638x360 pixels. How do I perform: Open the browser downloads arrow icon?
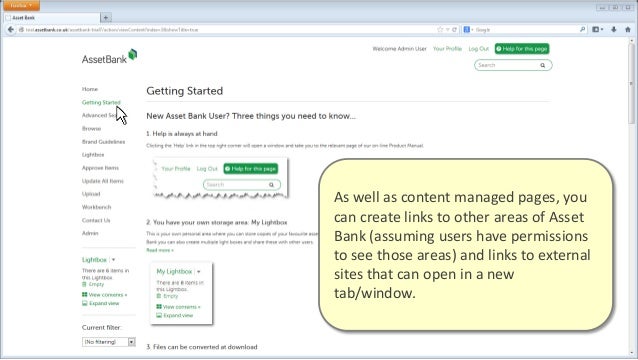tap(614, 29)
